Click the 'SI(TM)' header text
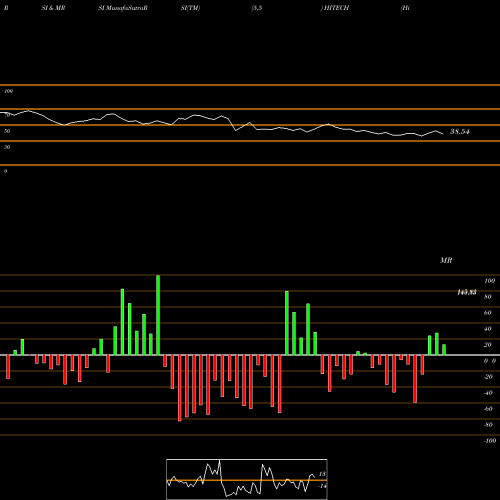Screen dimensions: 500x500 click(190, 8)
